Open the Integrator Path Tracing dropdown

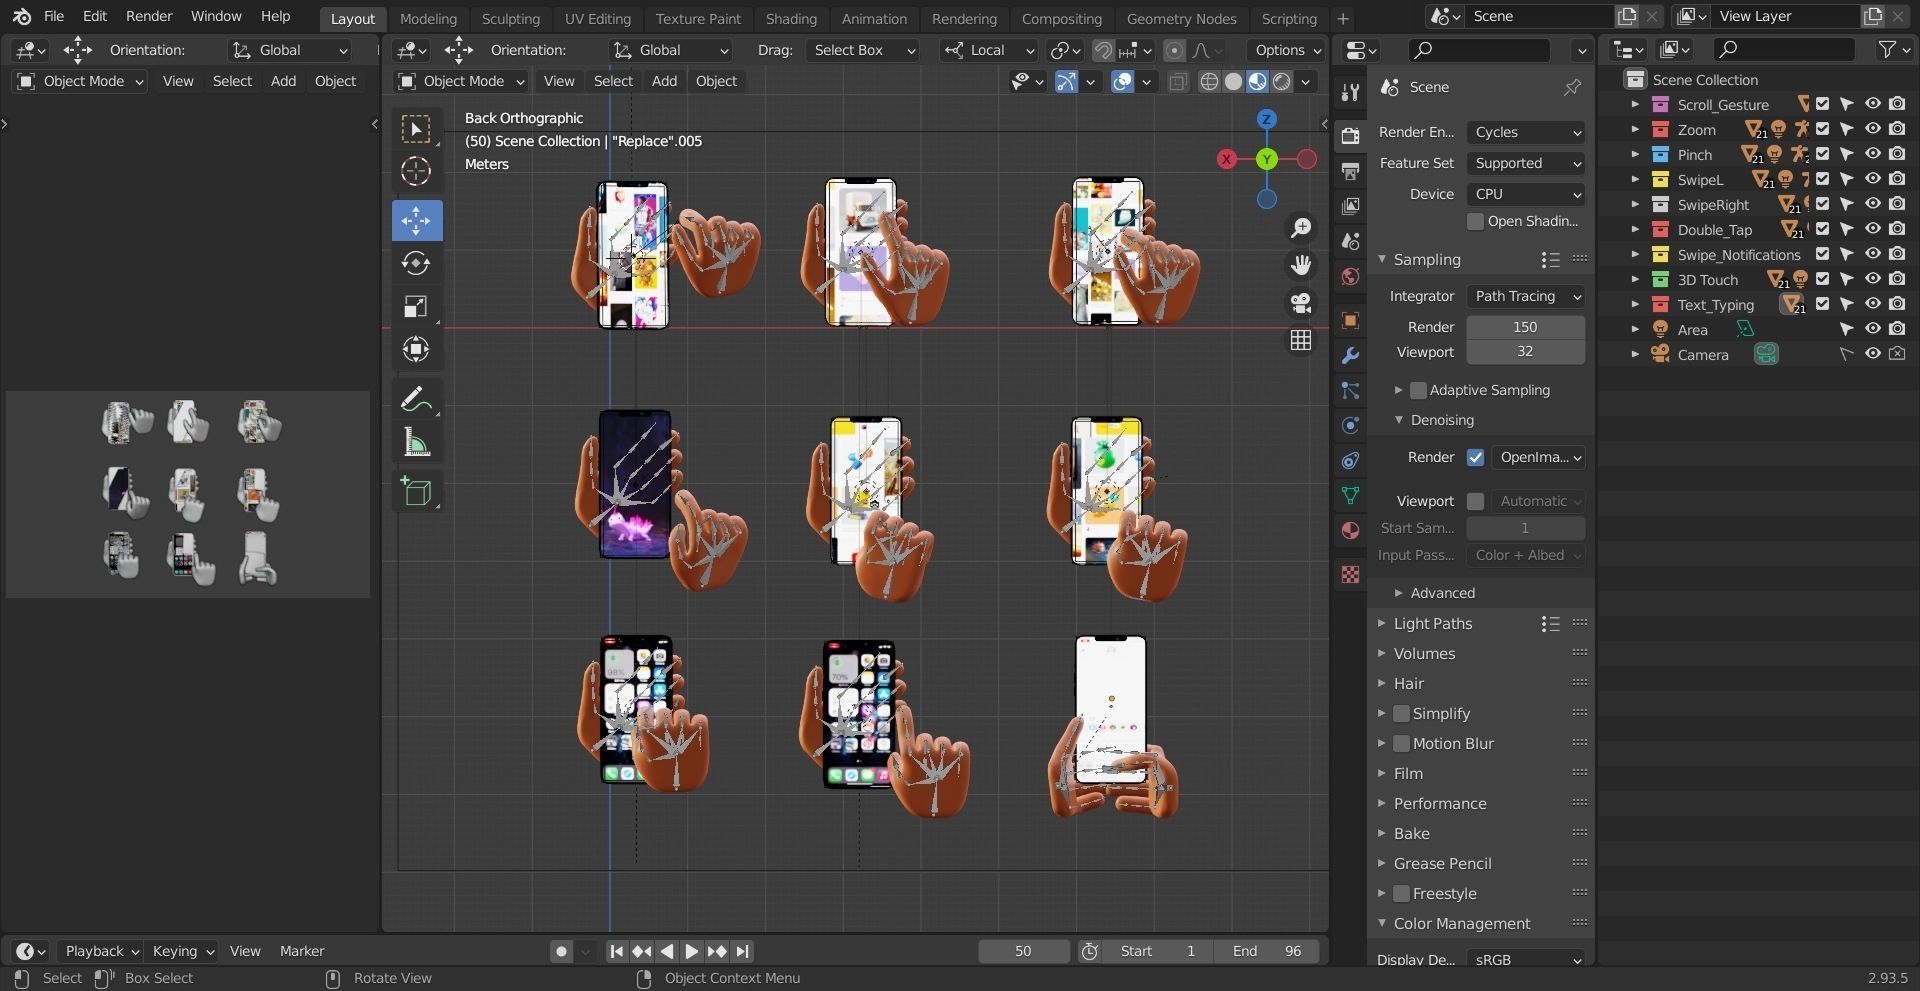(1526, 296)
